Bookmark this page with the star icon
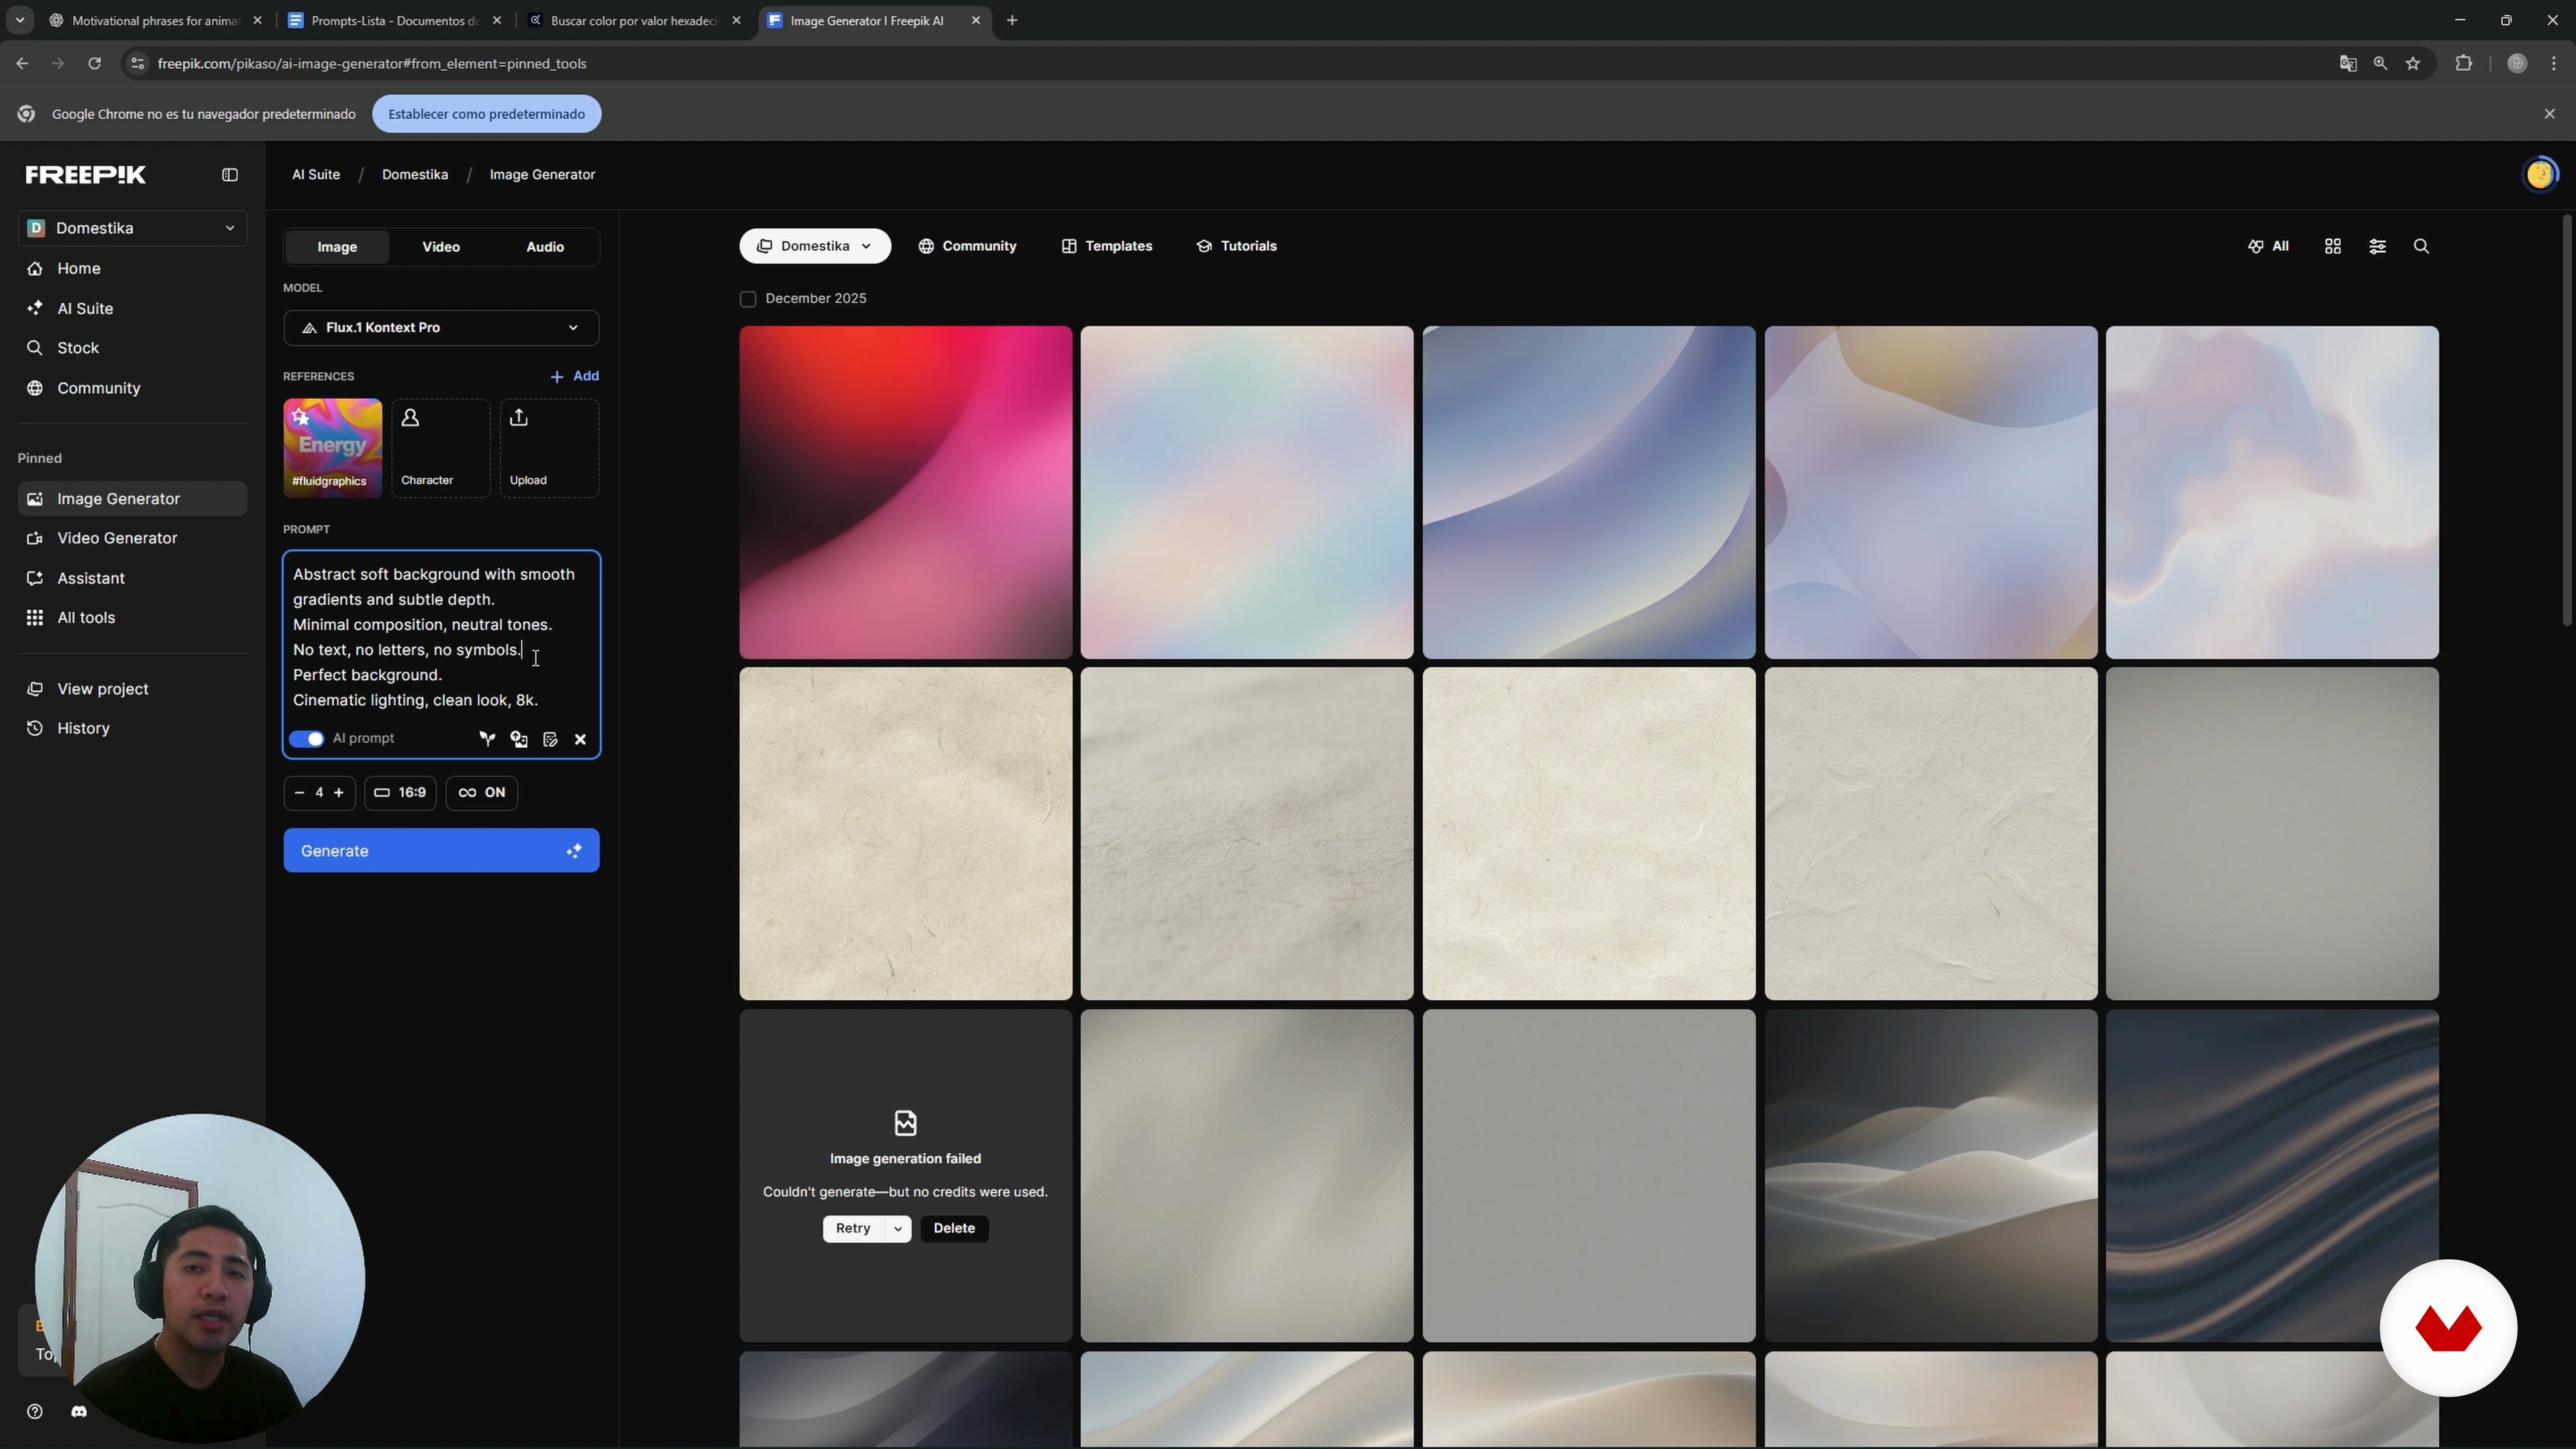 click(x=2414, y=64)
